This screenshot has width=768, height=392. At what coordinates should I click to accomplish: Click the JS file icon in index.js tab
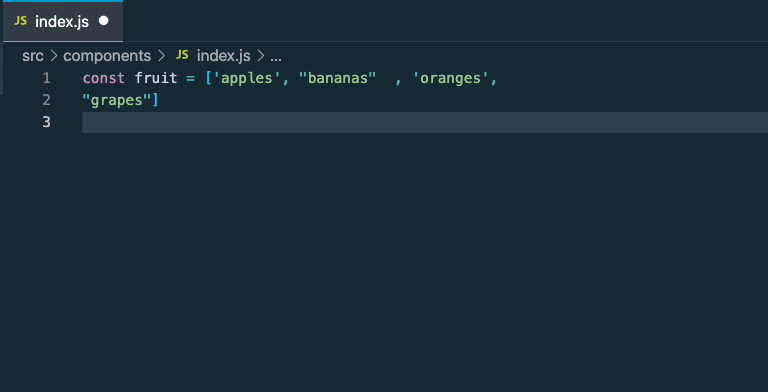(x=21, y=21)
